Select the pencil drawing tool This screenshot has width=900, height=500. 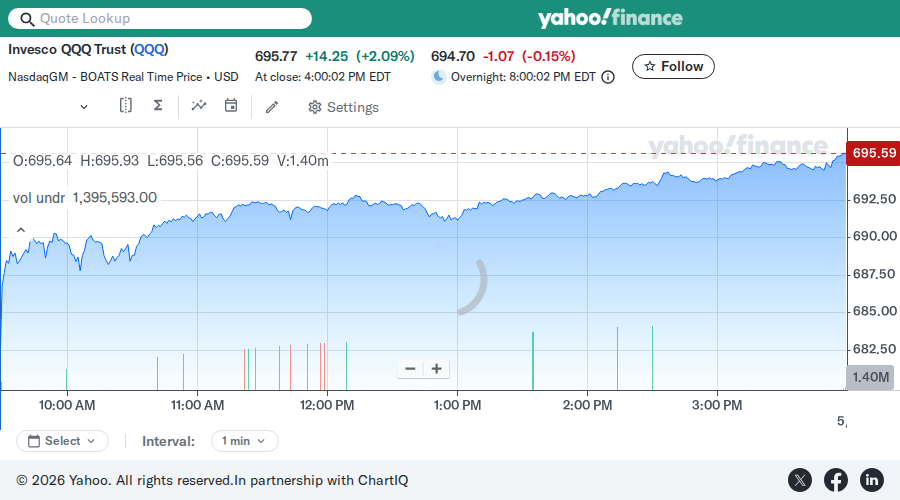tap(272, 107)
